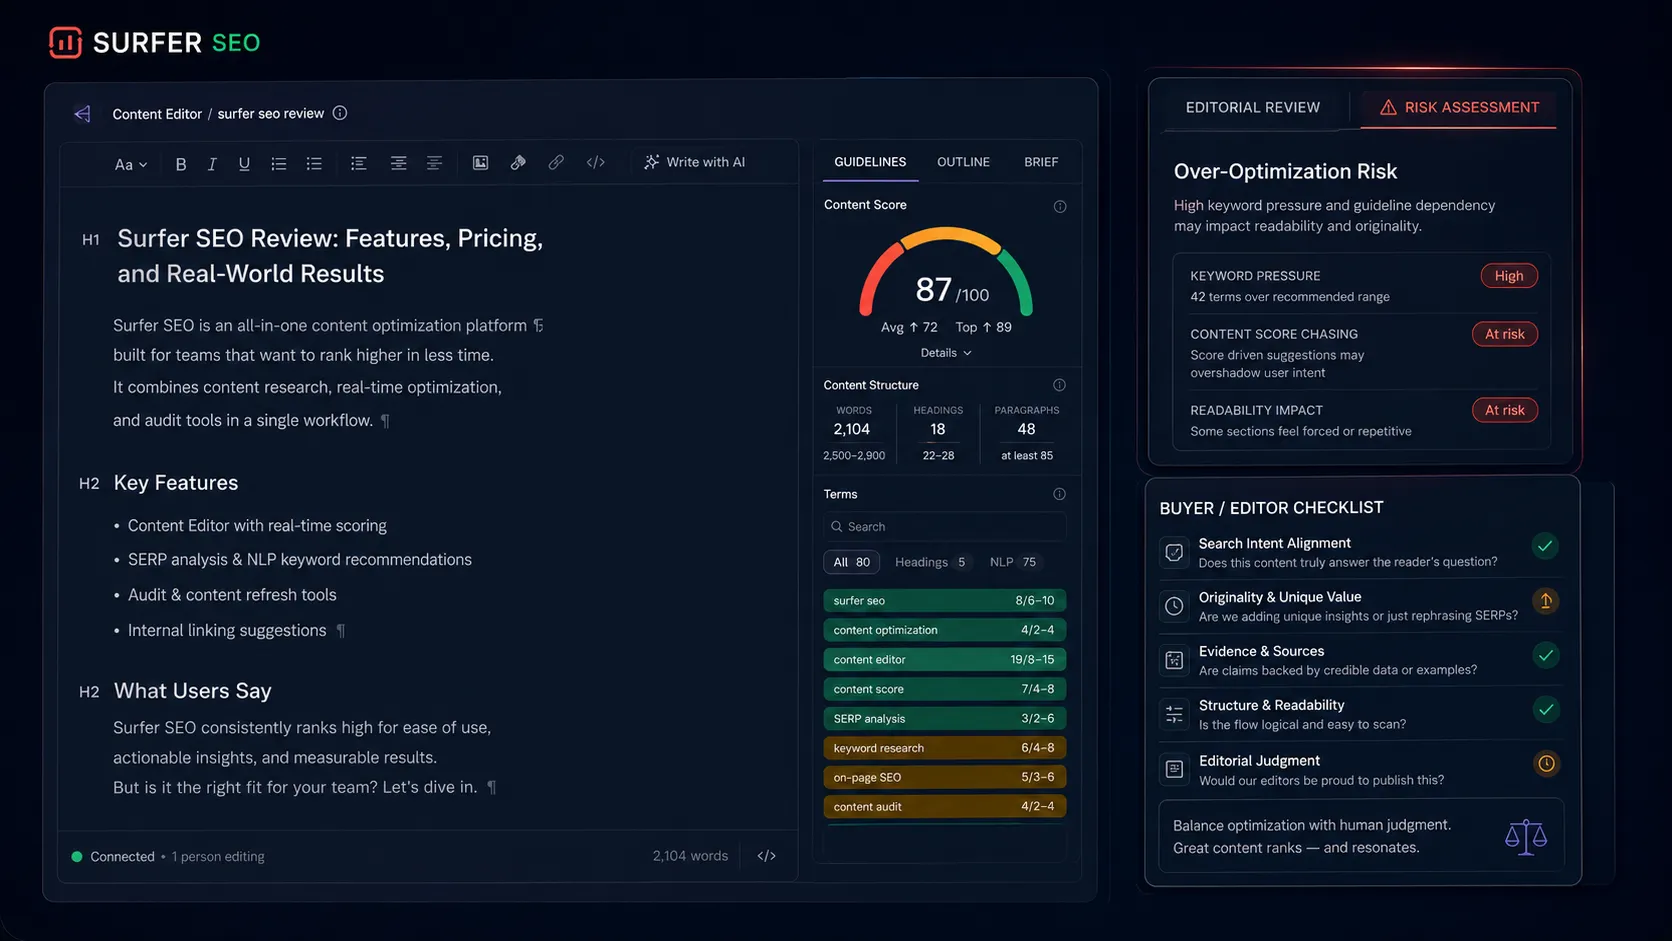Click the chain link icon in the toolbar

tap(556, 162)
